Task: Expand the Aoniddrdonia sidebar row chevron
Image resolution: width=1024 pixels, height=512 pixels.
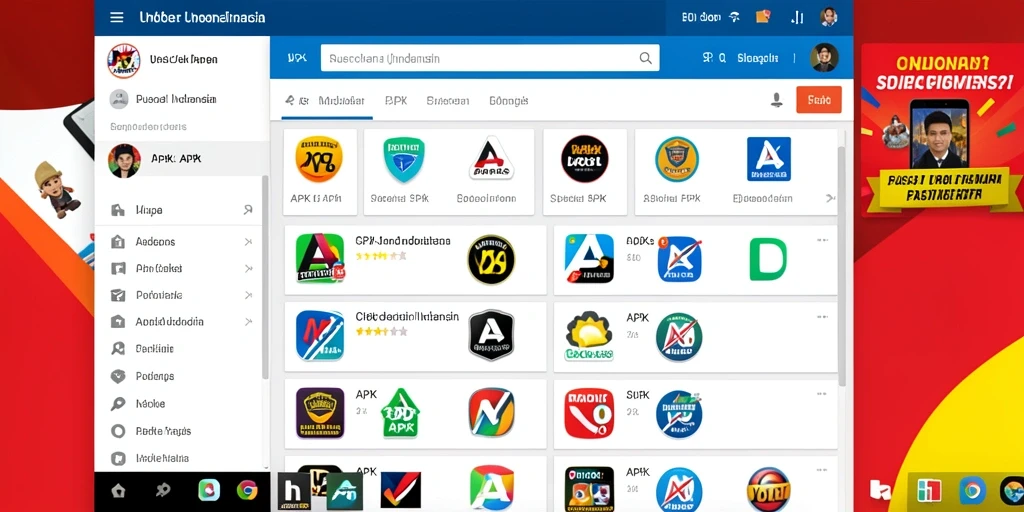Action: coord(248,322)
